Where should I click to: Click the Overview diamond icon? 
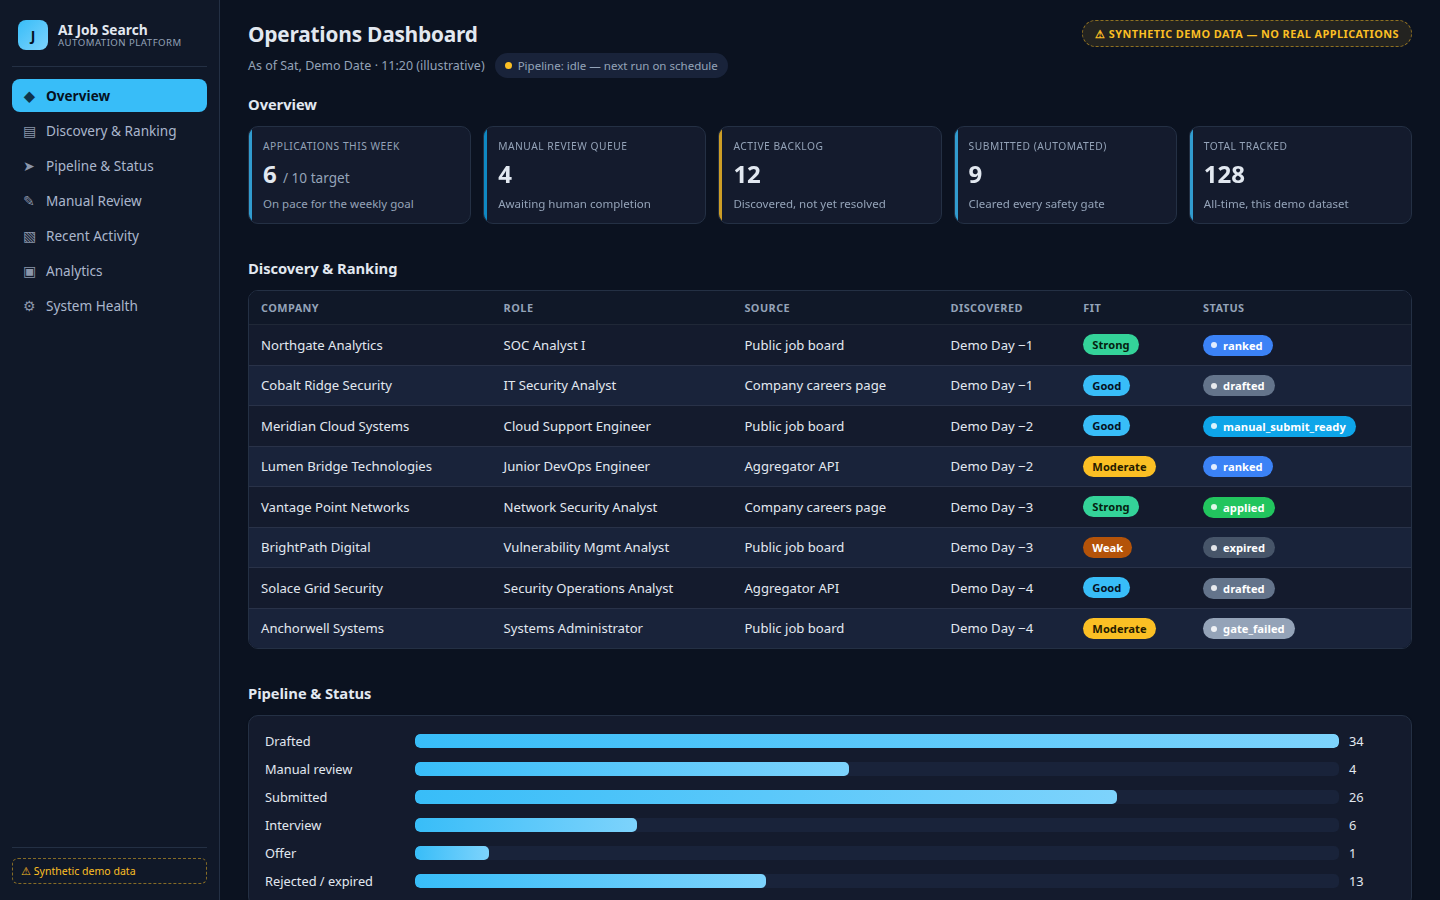29,97
